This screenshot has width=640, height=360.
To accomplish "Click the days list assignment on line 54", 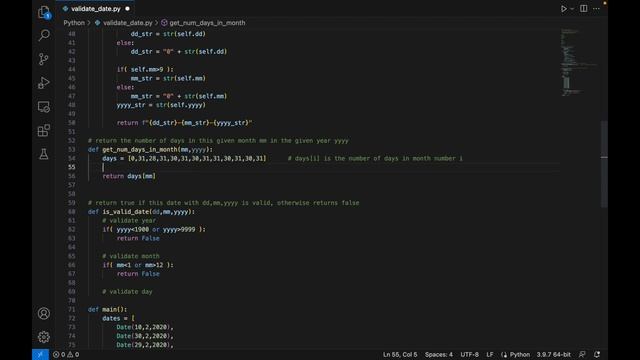I will click(x=184, y=158).
